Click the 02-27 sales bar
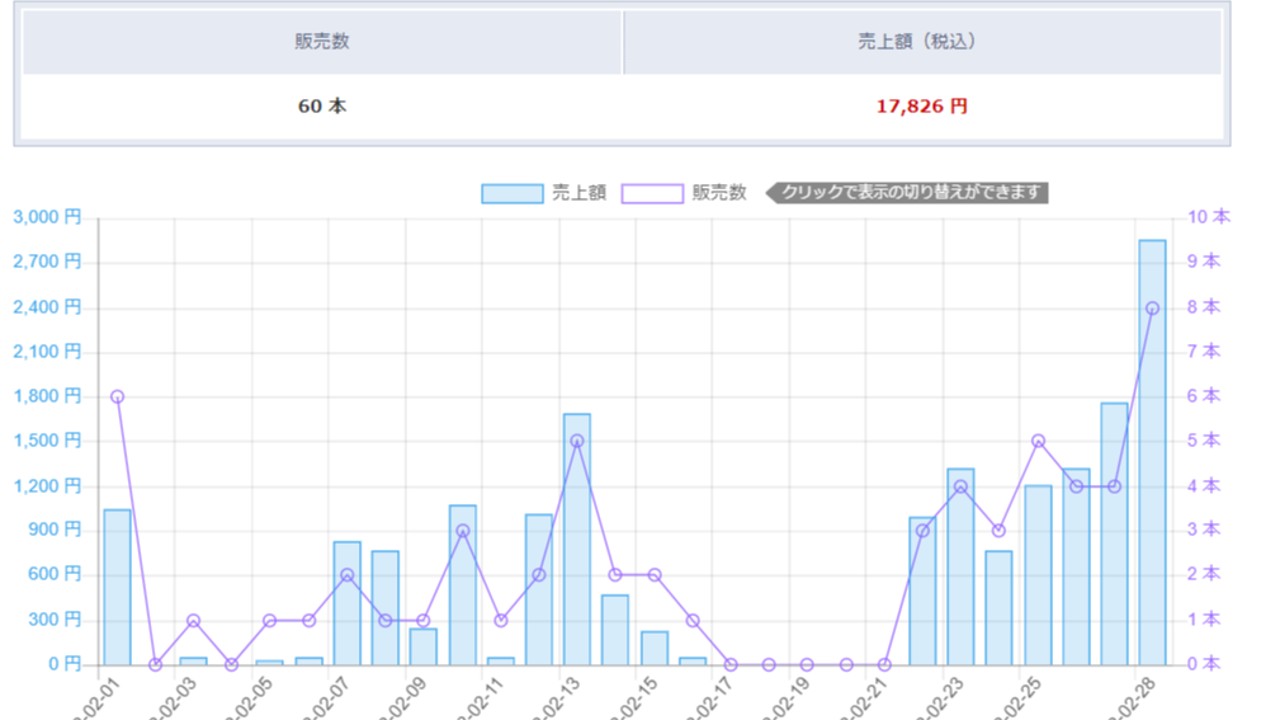This screenshot has height=720, width=1280. [x=1114, y=534]
